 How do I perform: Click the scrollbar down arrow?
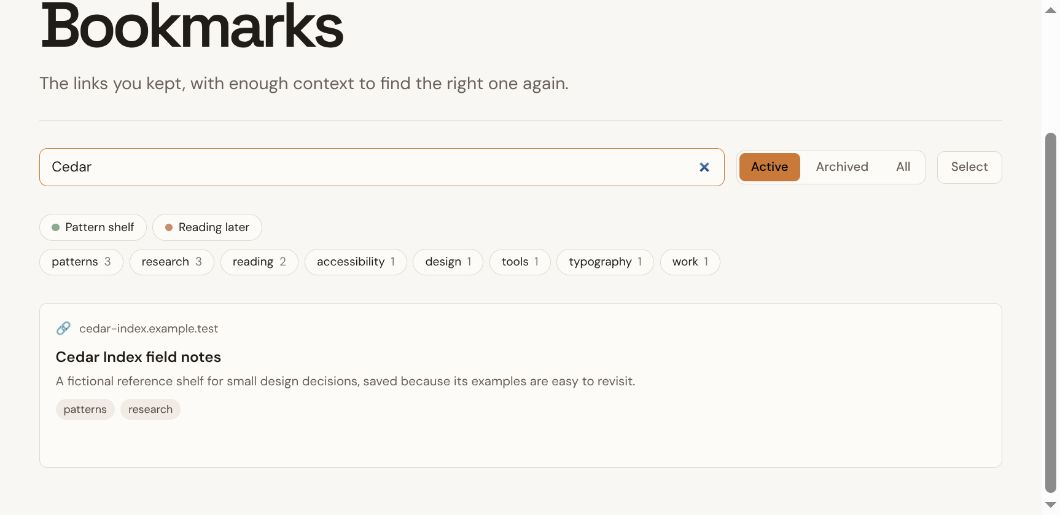1050,506
